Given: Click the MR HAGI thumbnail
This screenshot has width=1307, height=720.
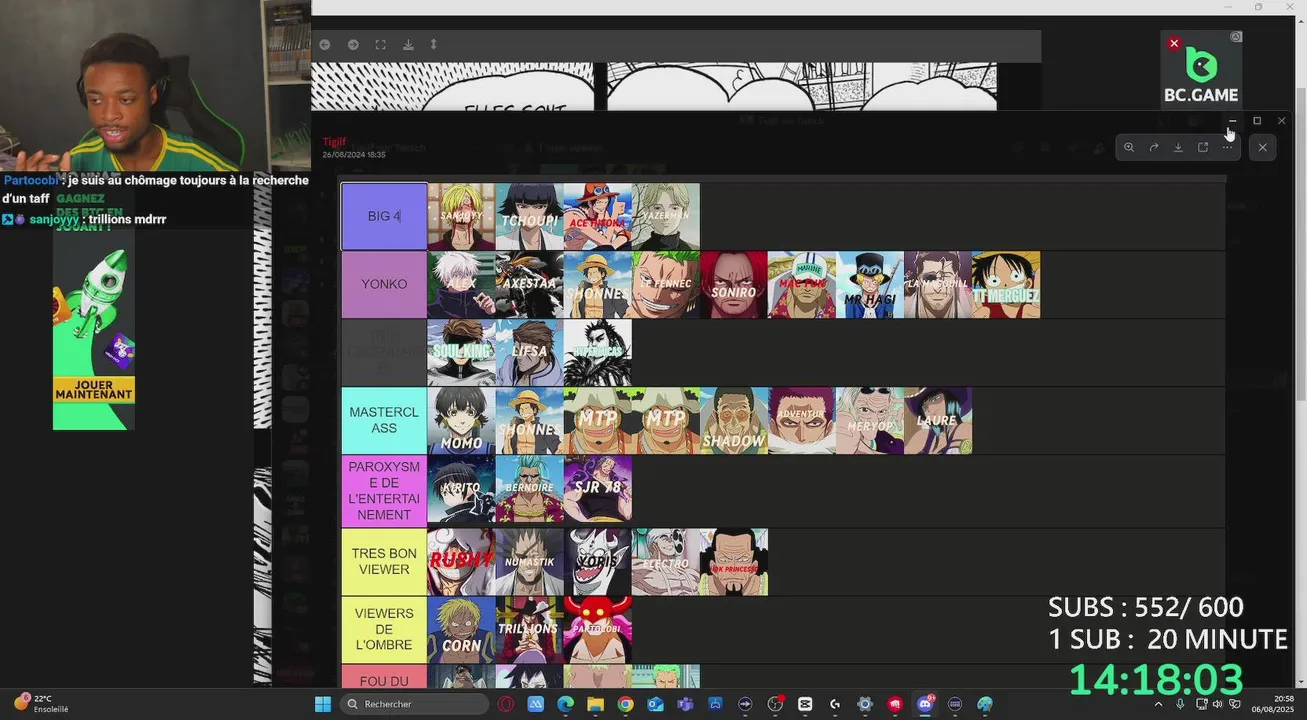Looking at the screenshot, I should (x=869, y=285).
